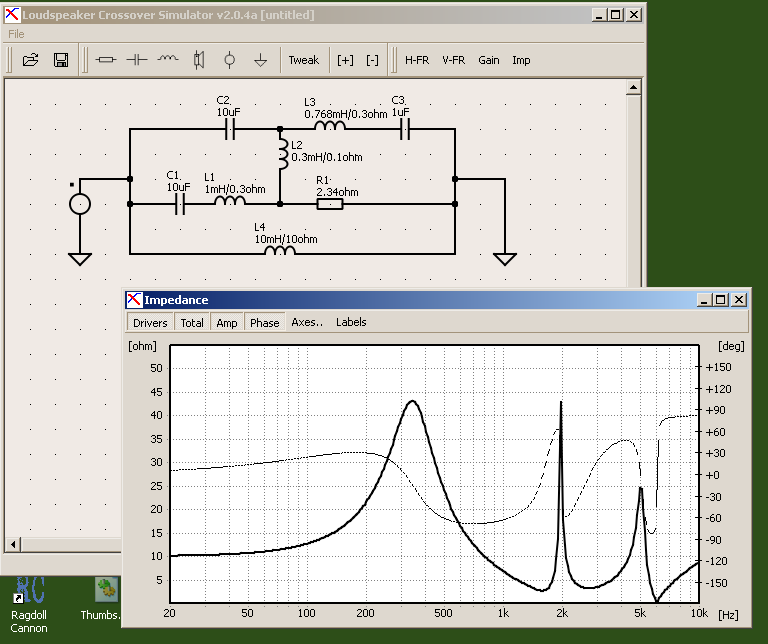Open the Thumbs desktop icon

pos(104,598)
